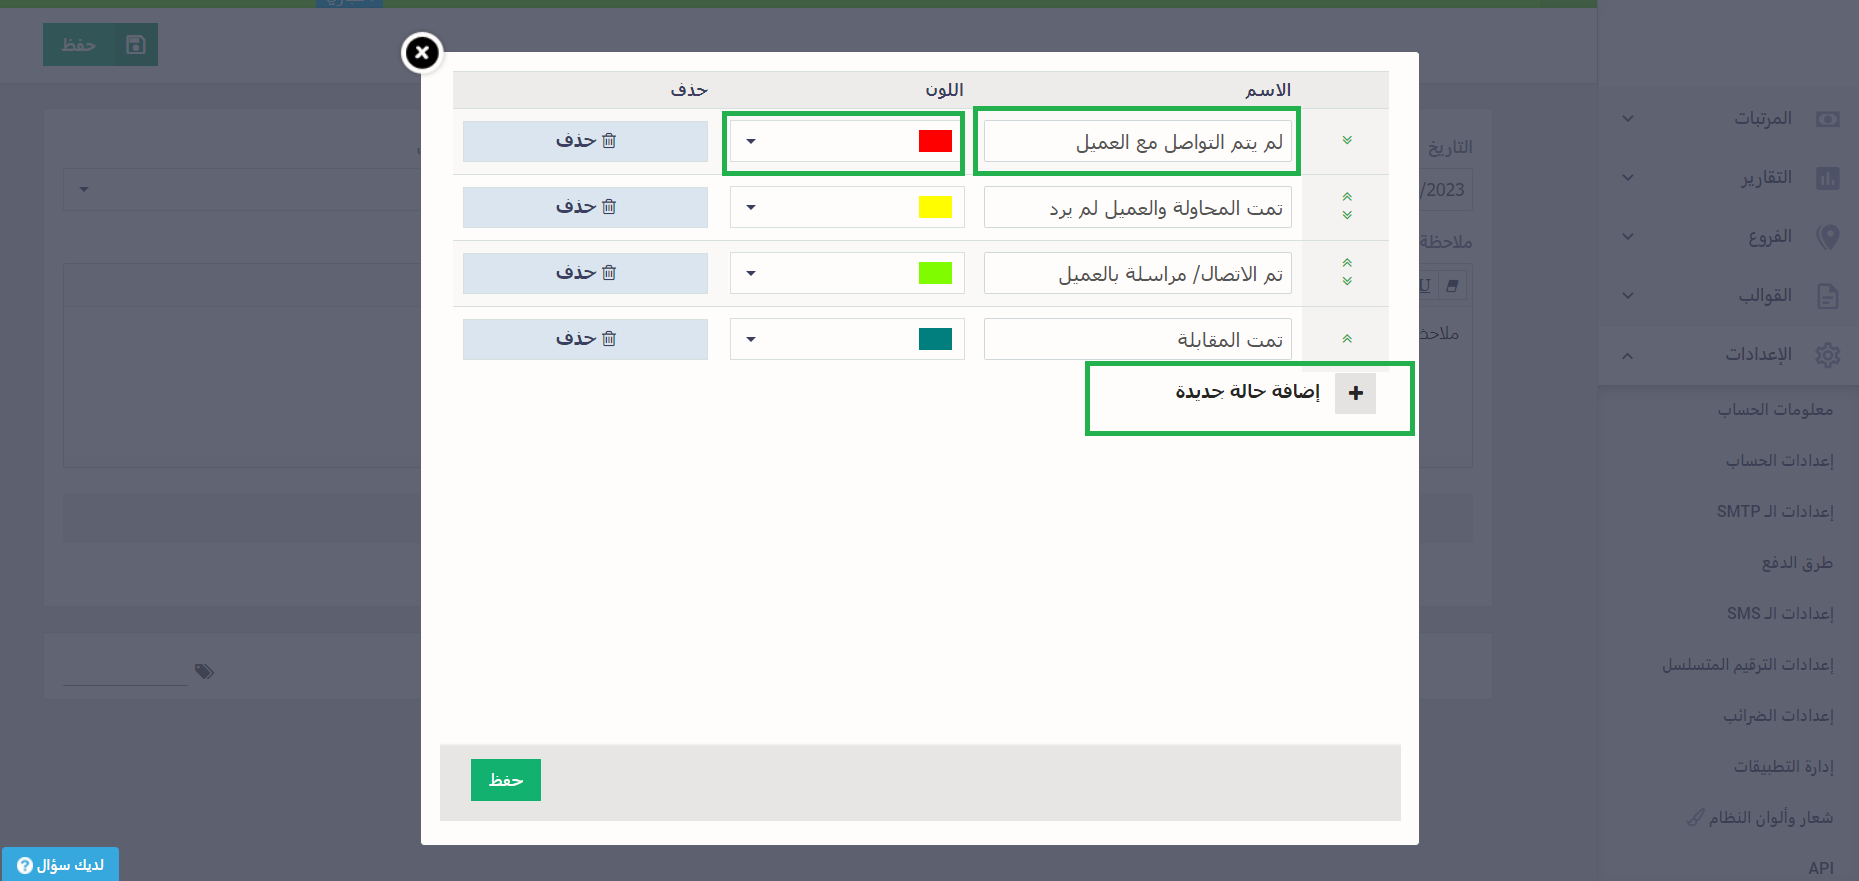Click the green color swatch

pyautogui.click(x=935, y=273)
